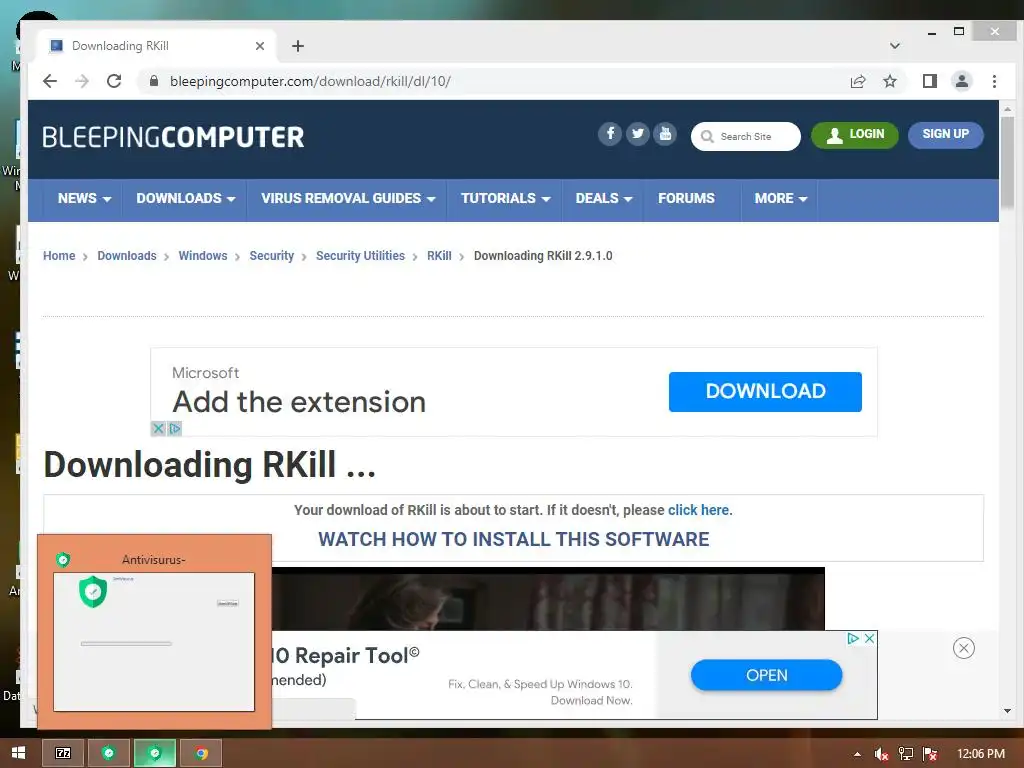Click the padlock site info icon
Viewport: 1024px width, 768px height.
tap(154, 81)
